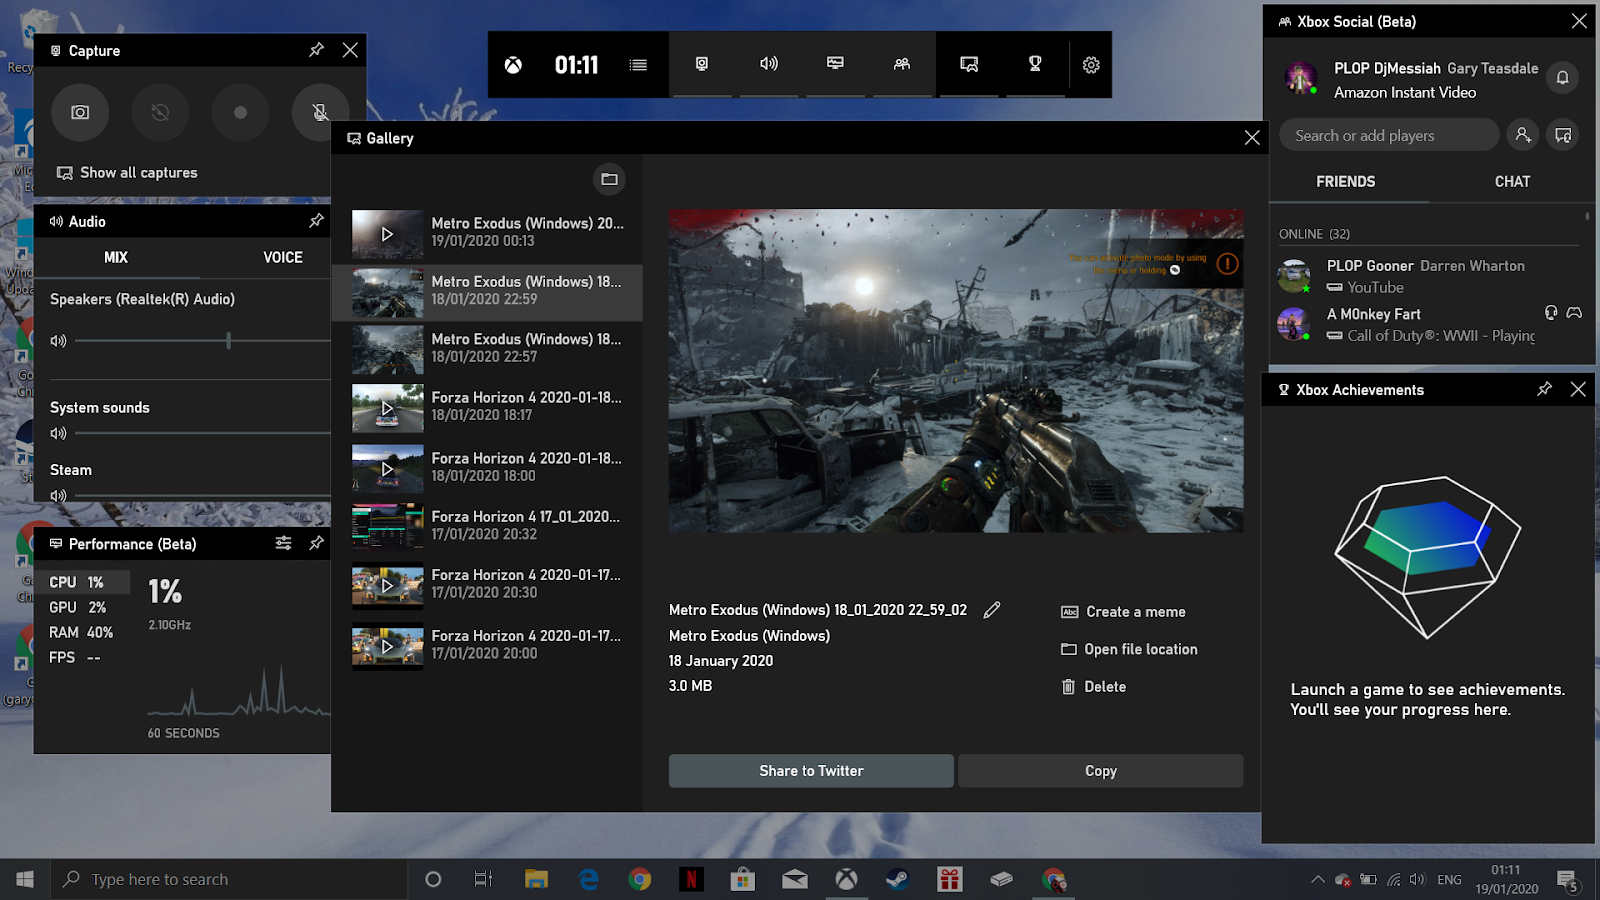Pin the Performance widget
This screenshot has height=900, width=1600.
coord(316,543)
